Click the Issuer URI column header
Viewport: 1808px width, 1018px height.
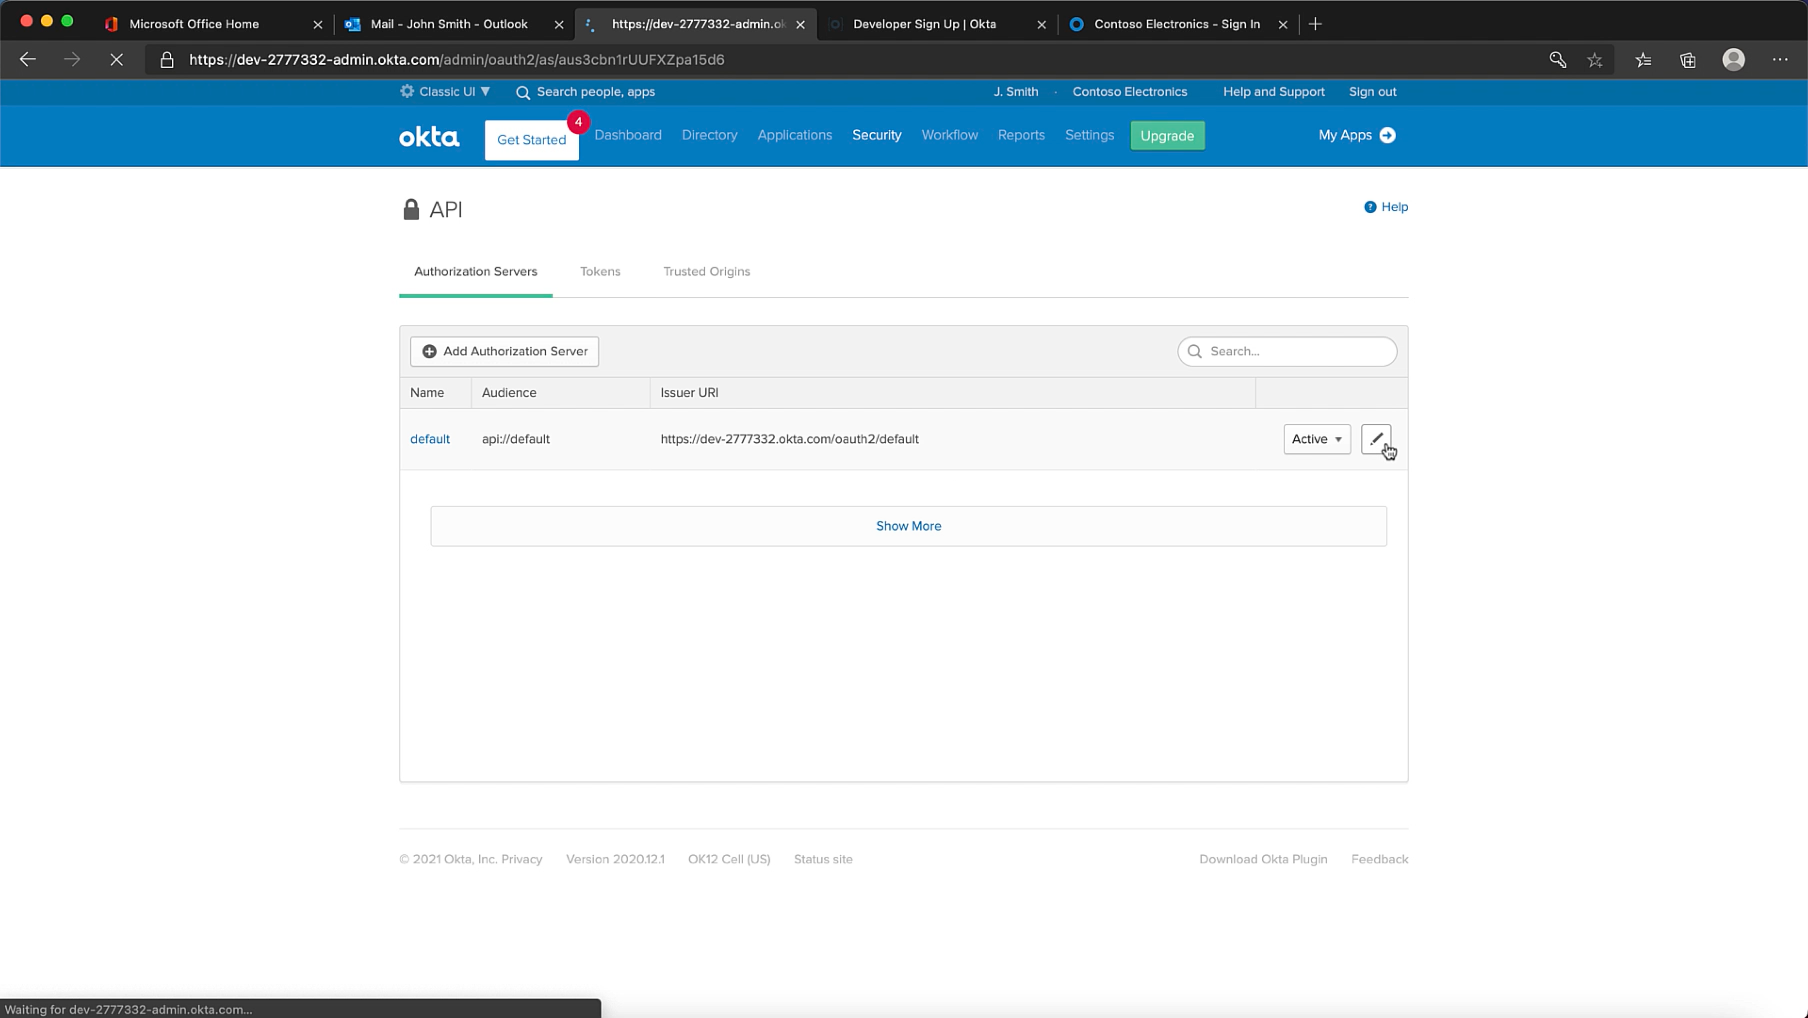pyautogui.click(x=690, y=393)
